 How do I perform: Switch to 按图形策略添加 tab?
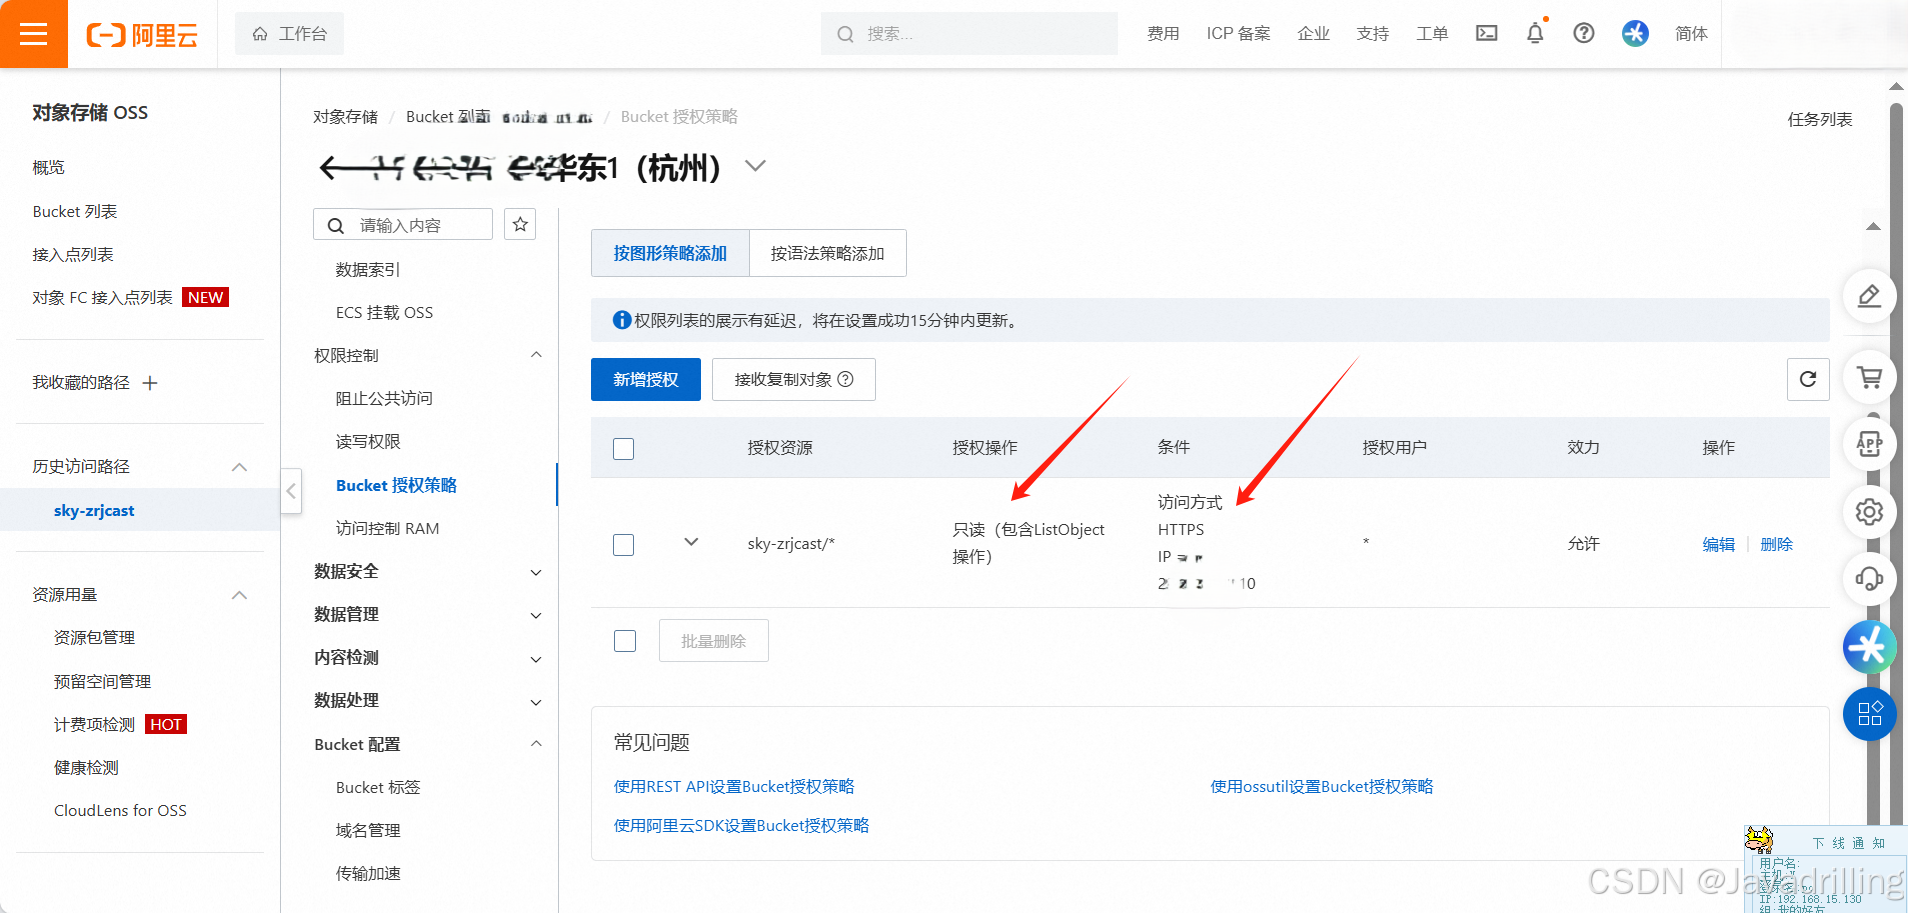pos(670,253)
